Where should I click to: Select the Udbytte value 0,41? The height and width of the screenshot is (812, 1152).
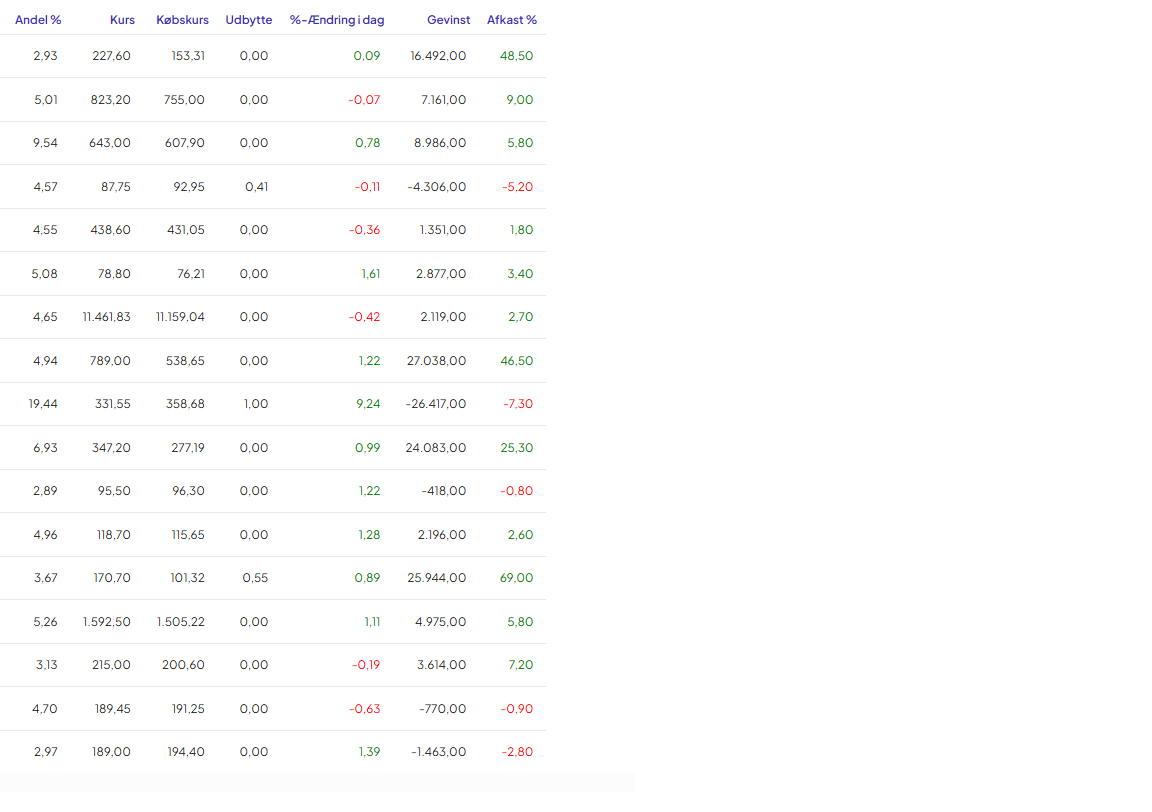pos(256,187)
